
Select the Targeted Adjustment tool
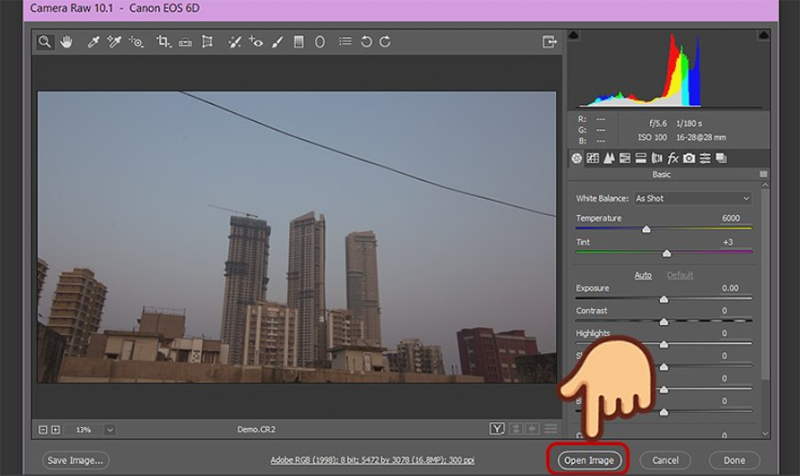click(x=136, y=42)
